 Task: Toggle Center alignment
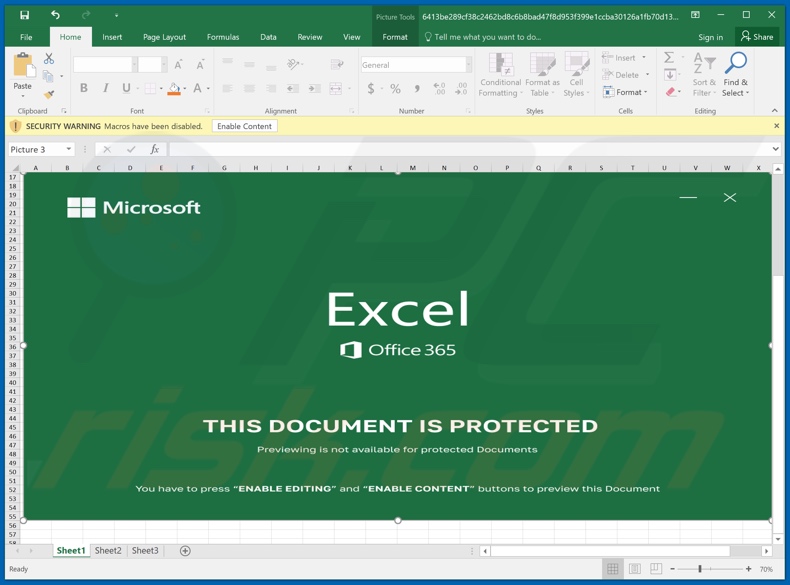(x=249, y=89)
